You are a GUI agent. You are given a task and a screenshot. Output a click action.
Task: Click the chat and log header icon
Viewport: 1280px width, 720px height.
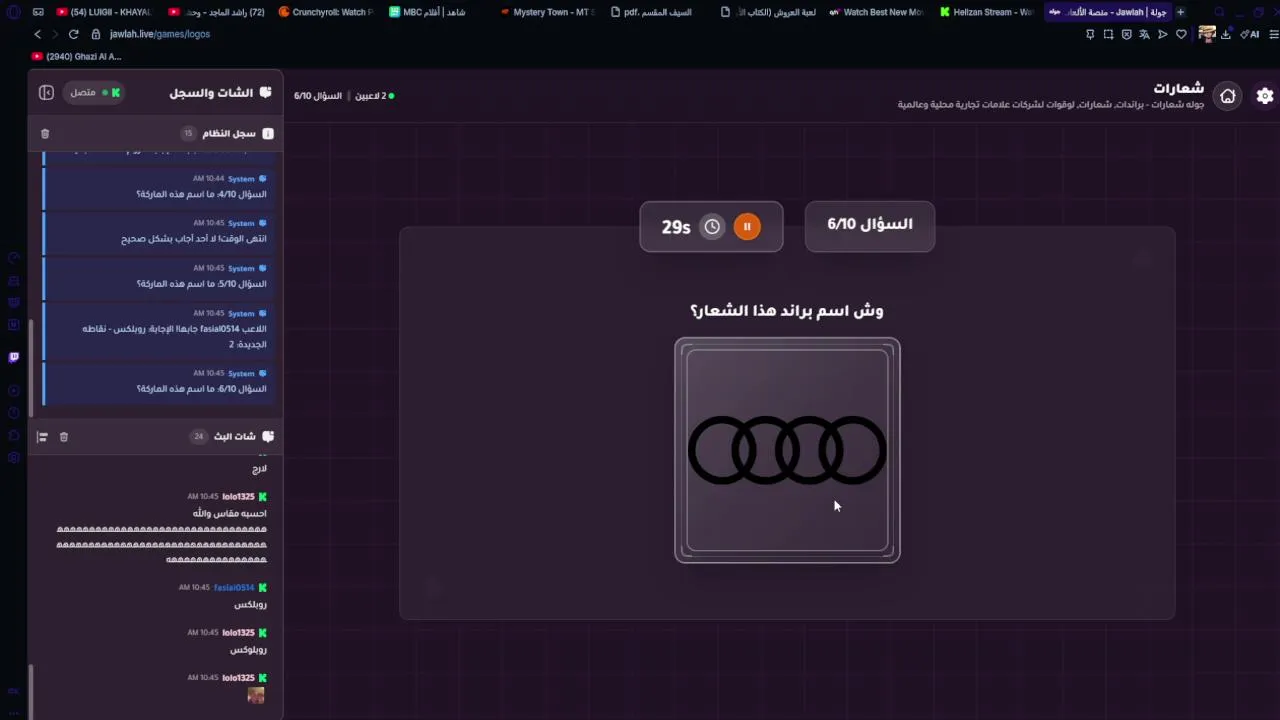coord(265,93)
